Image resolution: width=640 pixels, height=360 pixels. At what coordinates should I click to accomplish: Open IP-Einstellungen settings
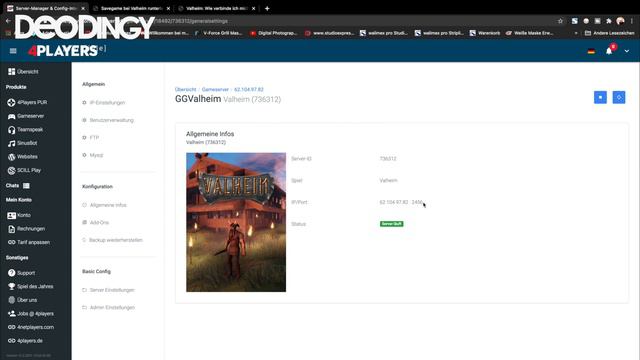[x=104, y=102]
